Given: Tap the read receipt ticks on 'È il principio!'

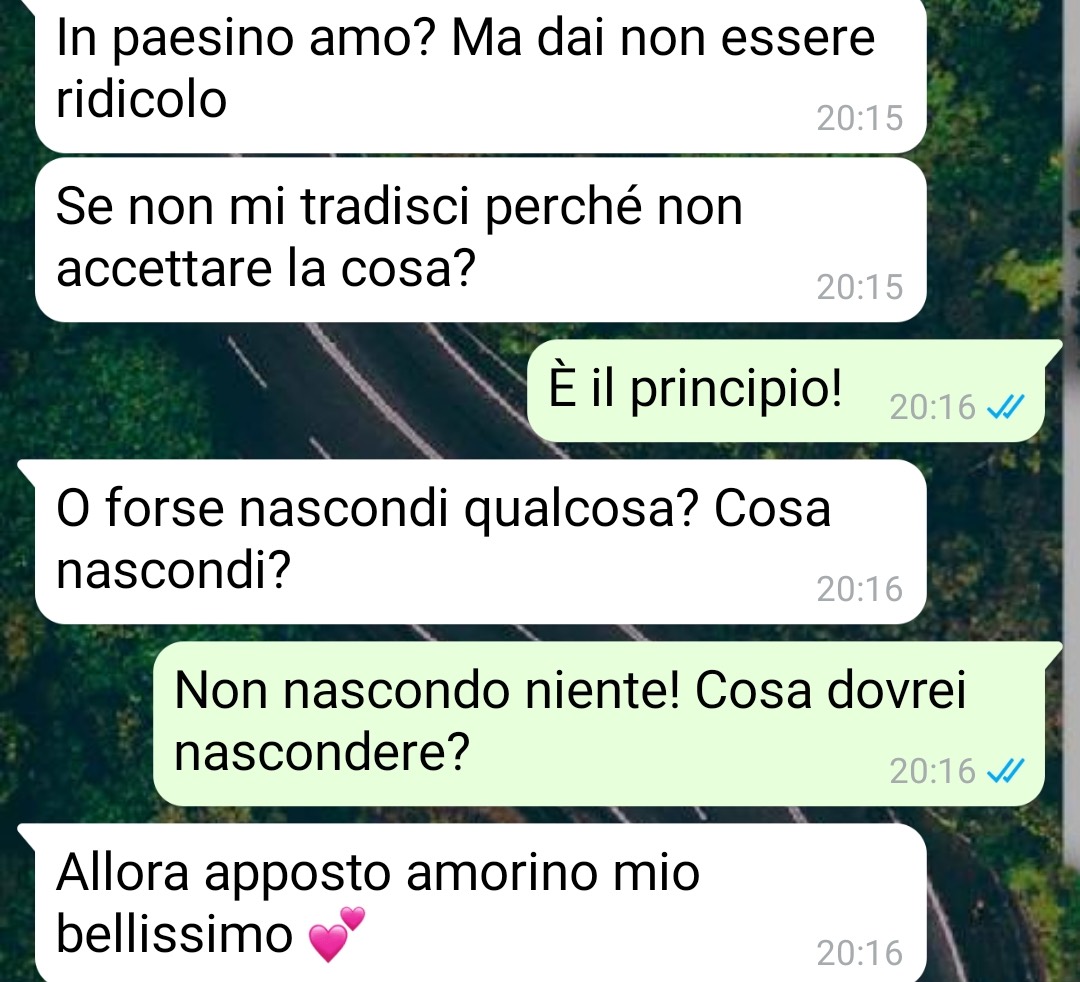Looking at the screenshot, I should 1006,406.
